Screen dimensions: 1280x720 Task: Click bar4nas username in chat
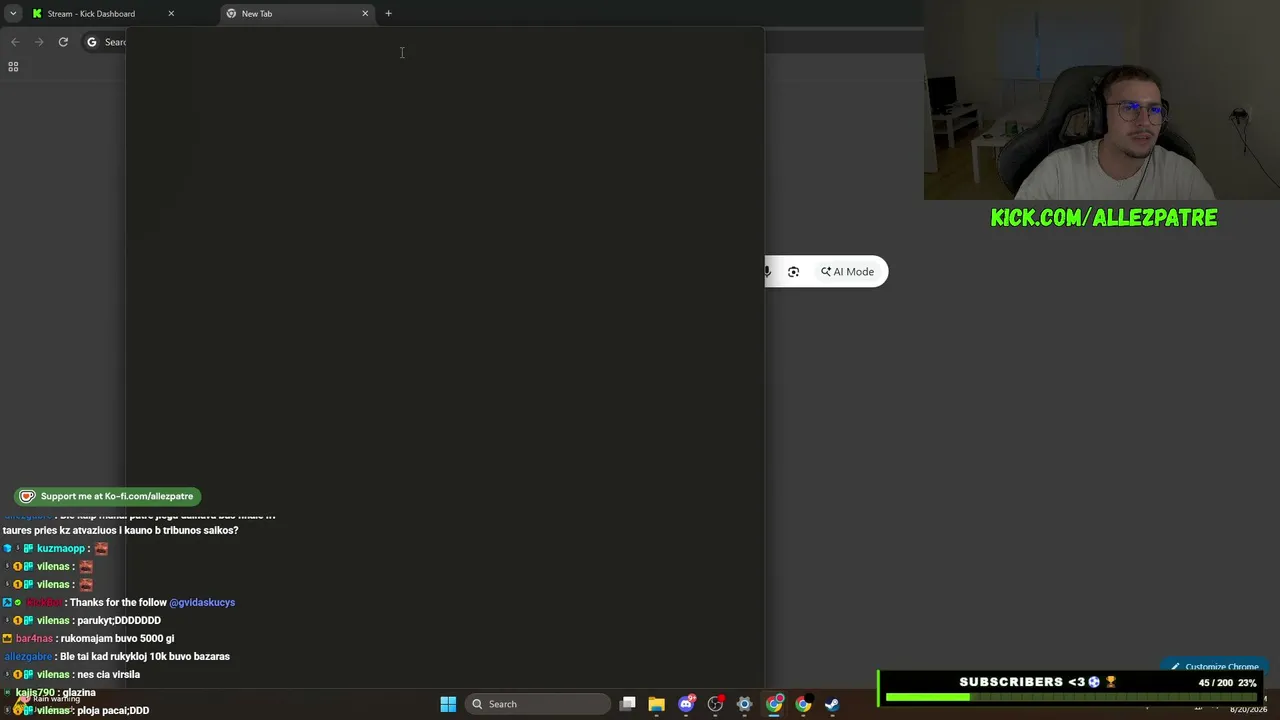click(34, 638)
